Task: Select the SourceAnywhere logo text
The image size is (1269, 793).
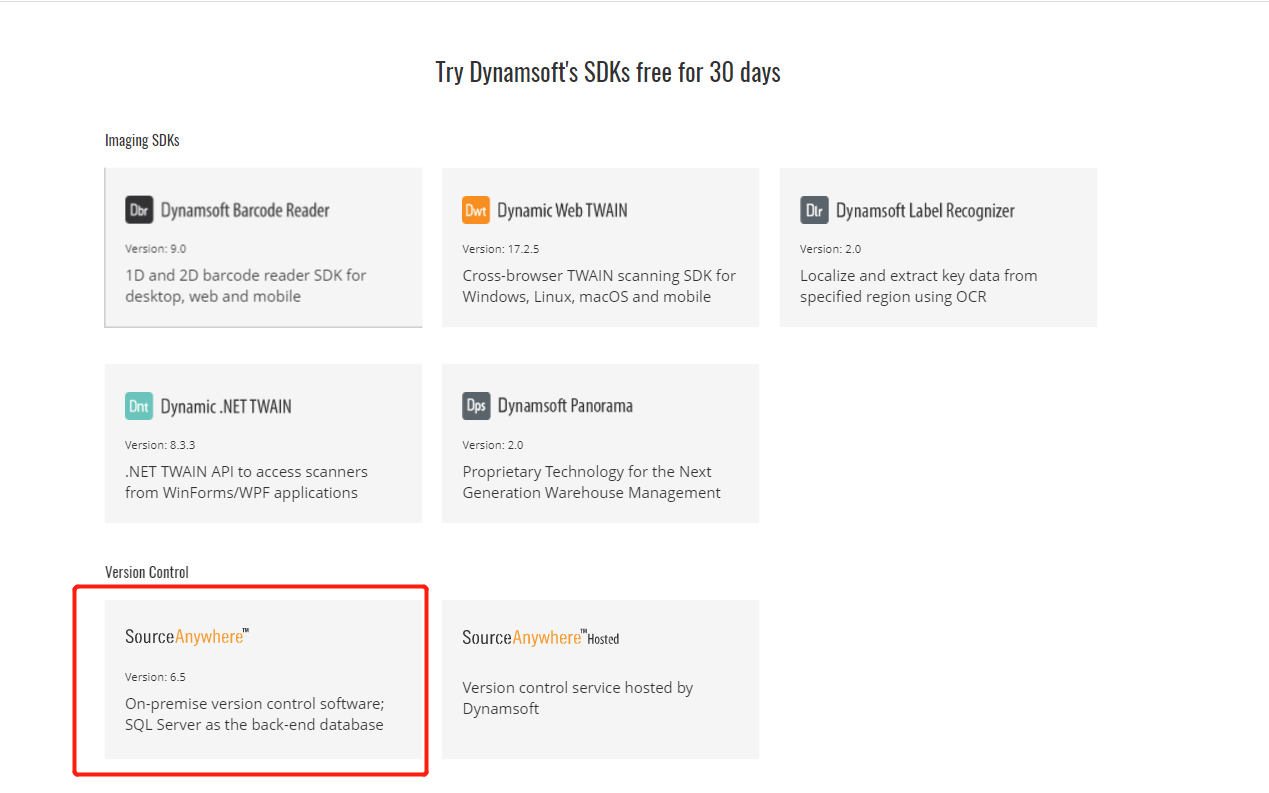Action: pyautogui.click(x=184, y=635)
